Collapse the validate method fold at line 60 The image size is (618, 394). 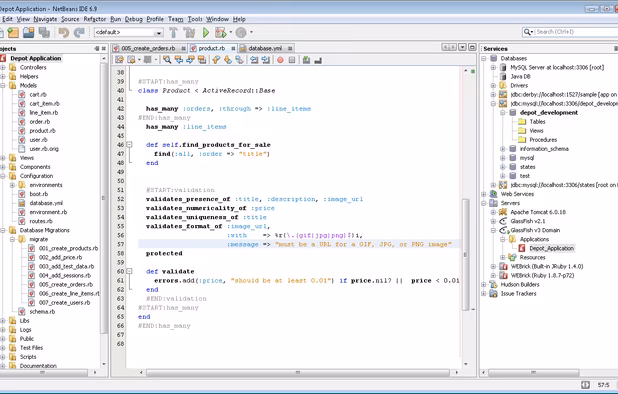coord(129,271)
